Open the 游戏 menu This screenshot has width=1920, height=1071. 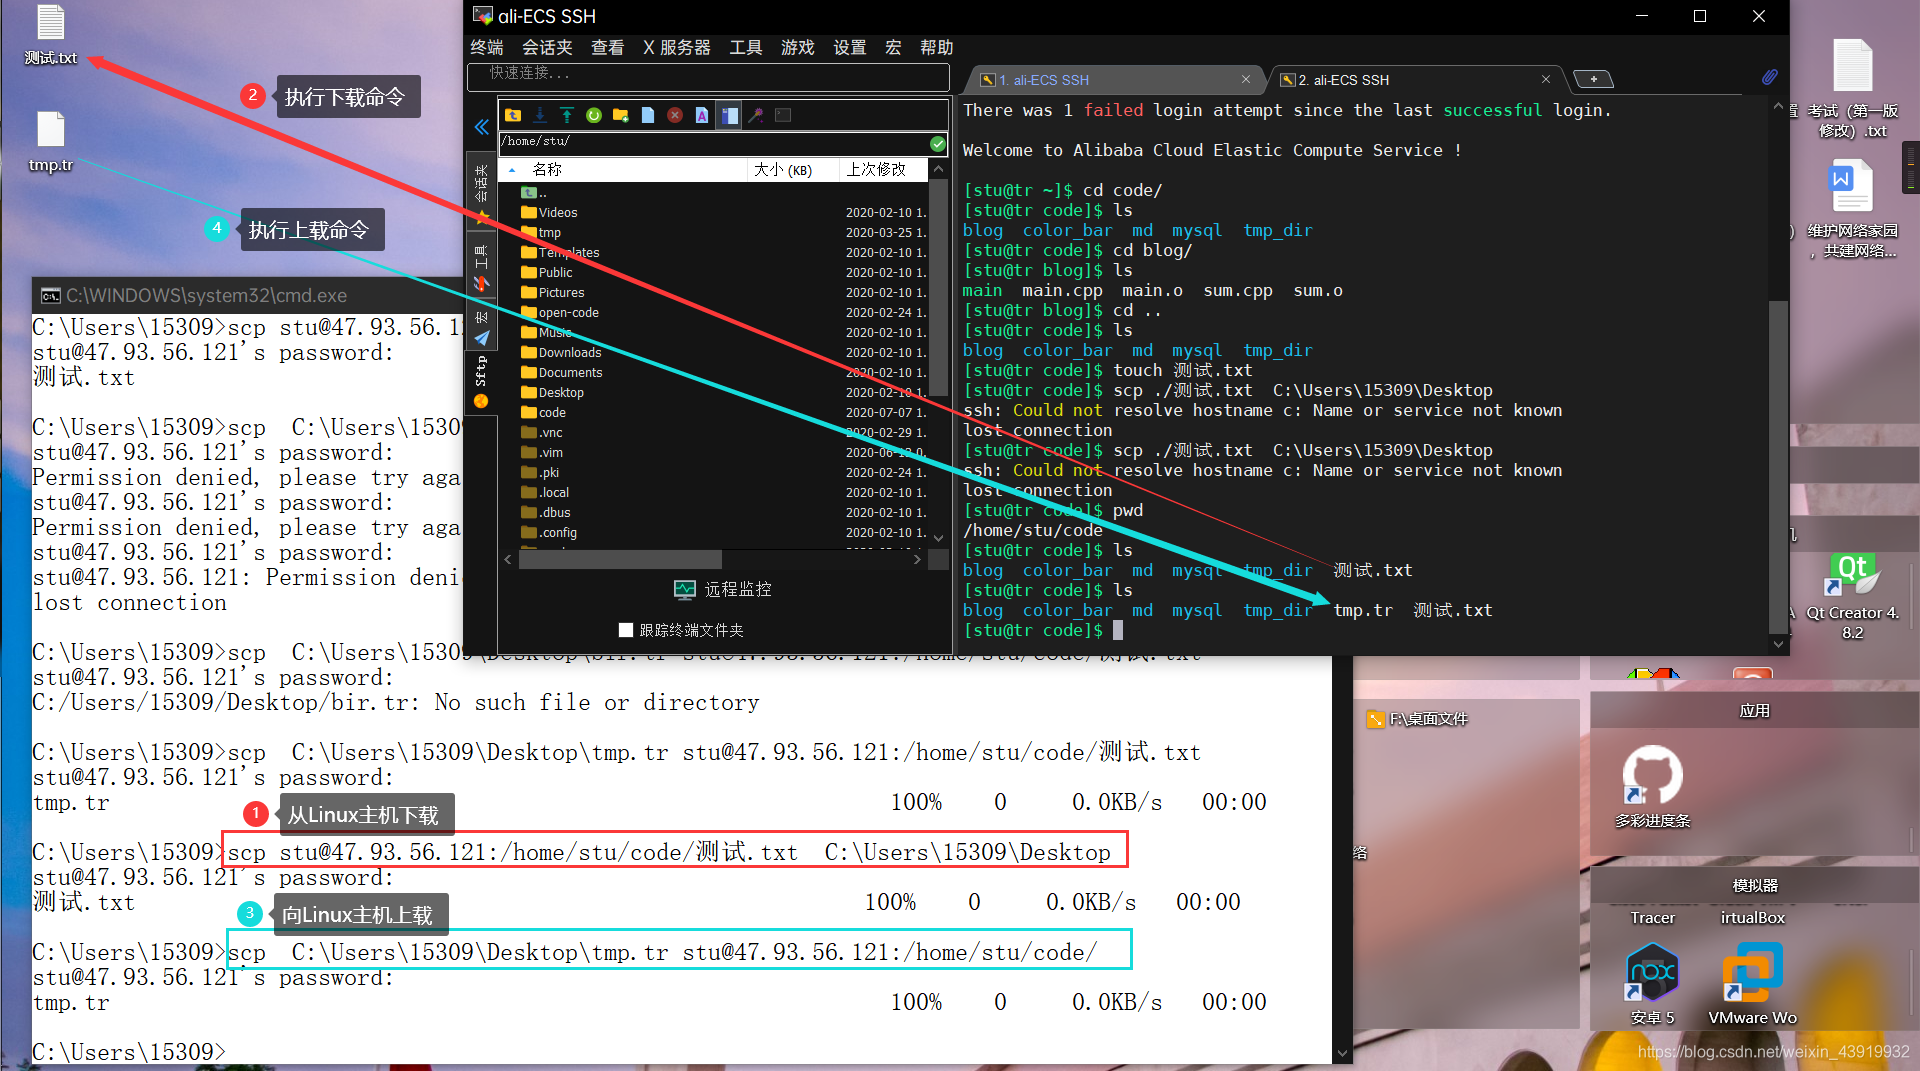pyautogui.click(x=798, y=47)
